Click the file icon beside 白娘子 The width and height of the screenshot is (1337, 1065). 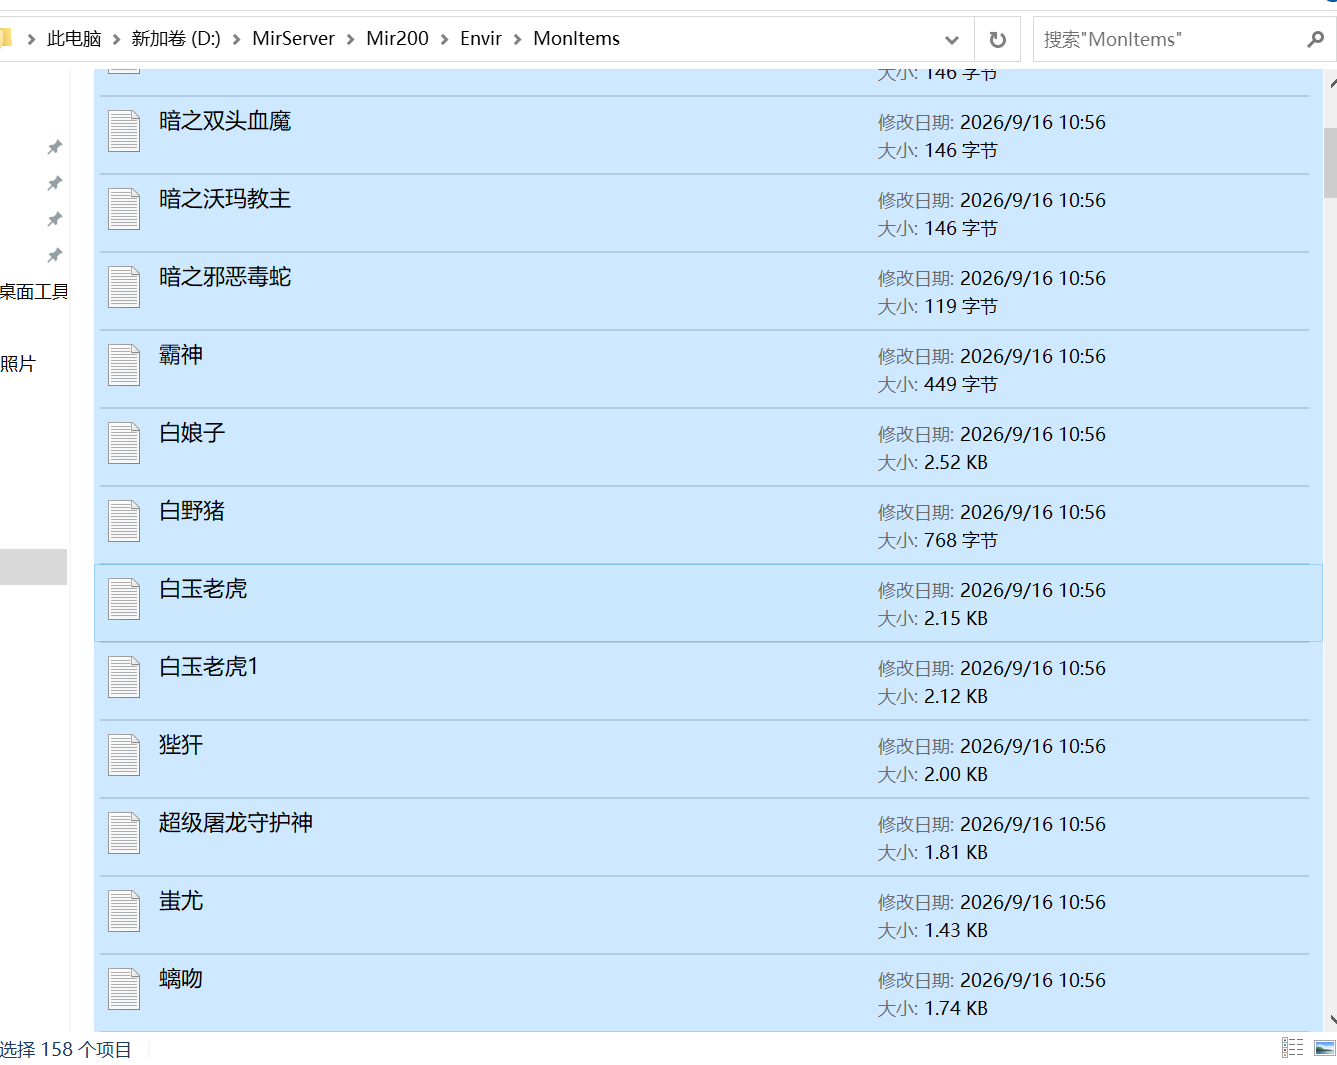tap(124, 443)
